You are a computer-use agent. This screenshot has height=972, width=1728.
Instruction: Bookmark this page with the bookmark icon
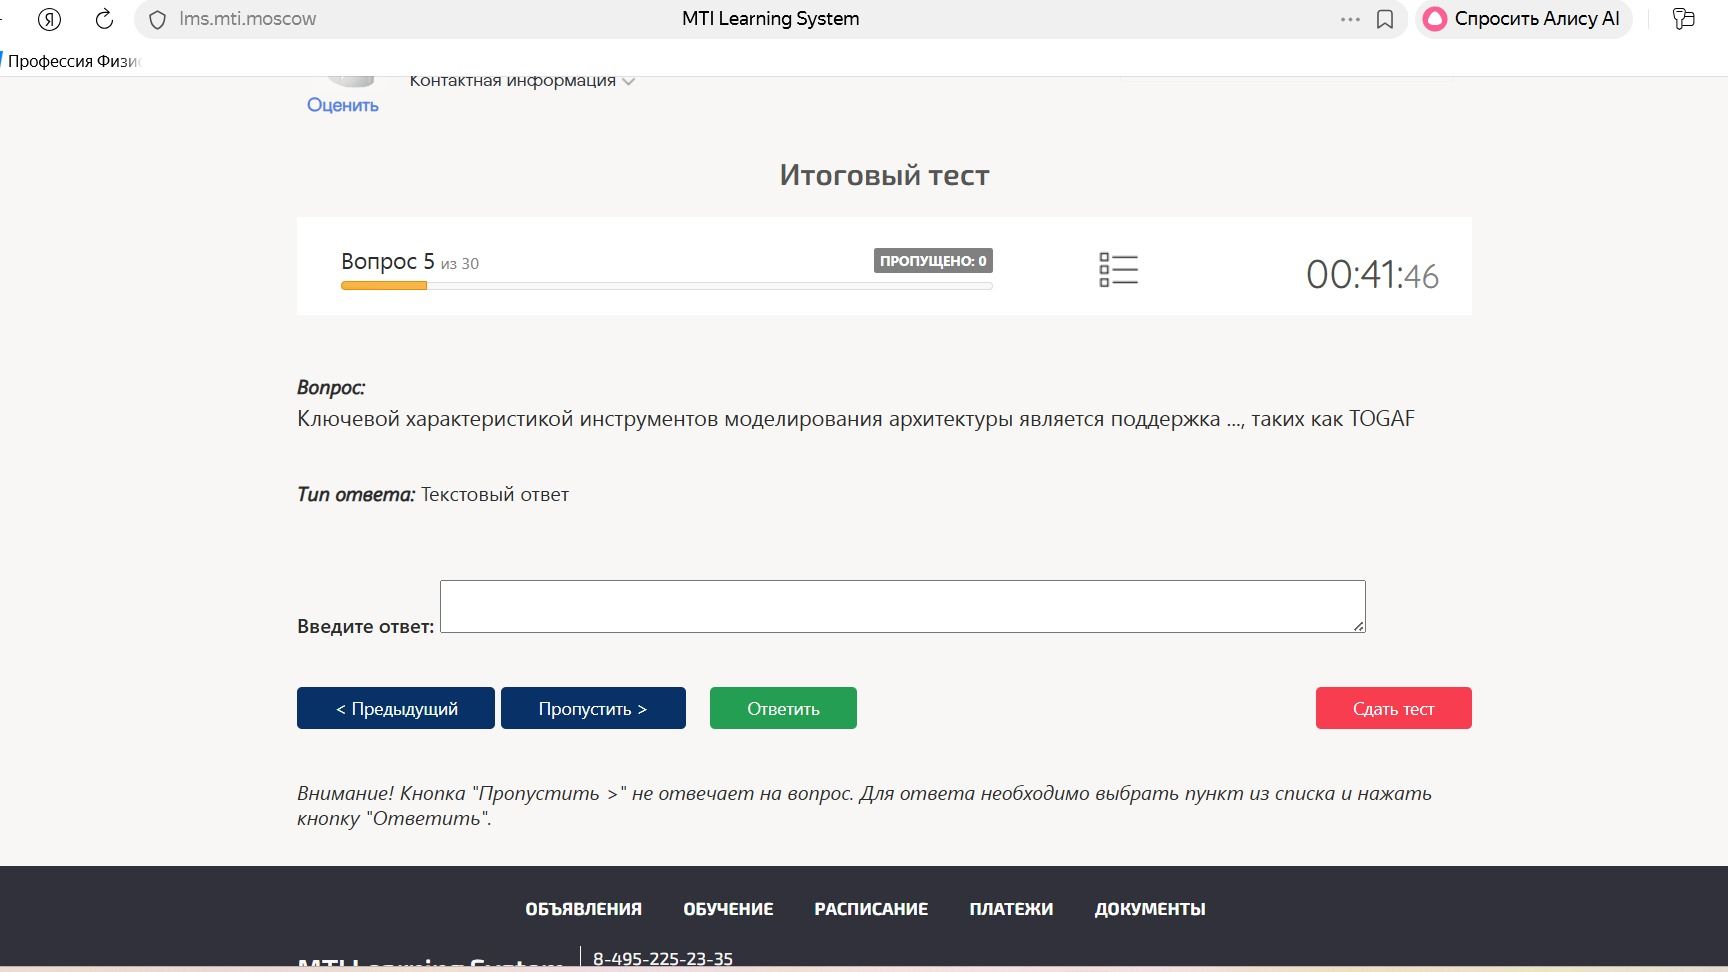[x=1385, y=19]
